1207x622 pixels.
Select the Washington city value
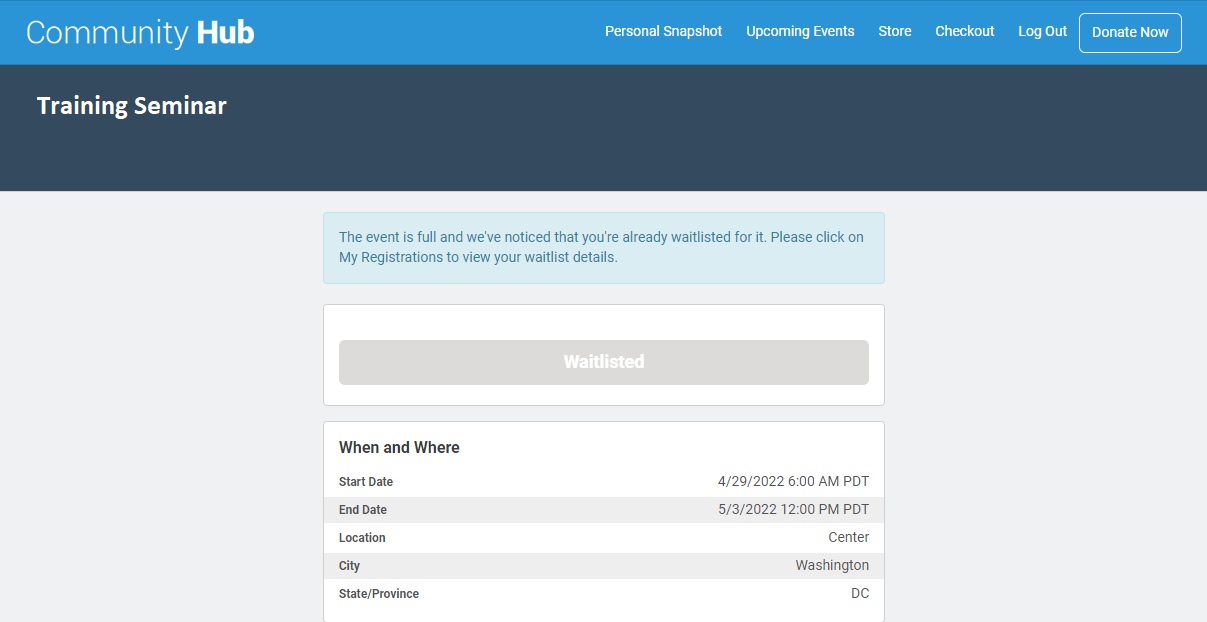pos(832,566)
